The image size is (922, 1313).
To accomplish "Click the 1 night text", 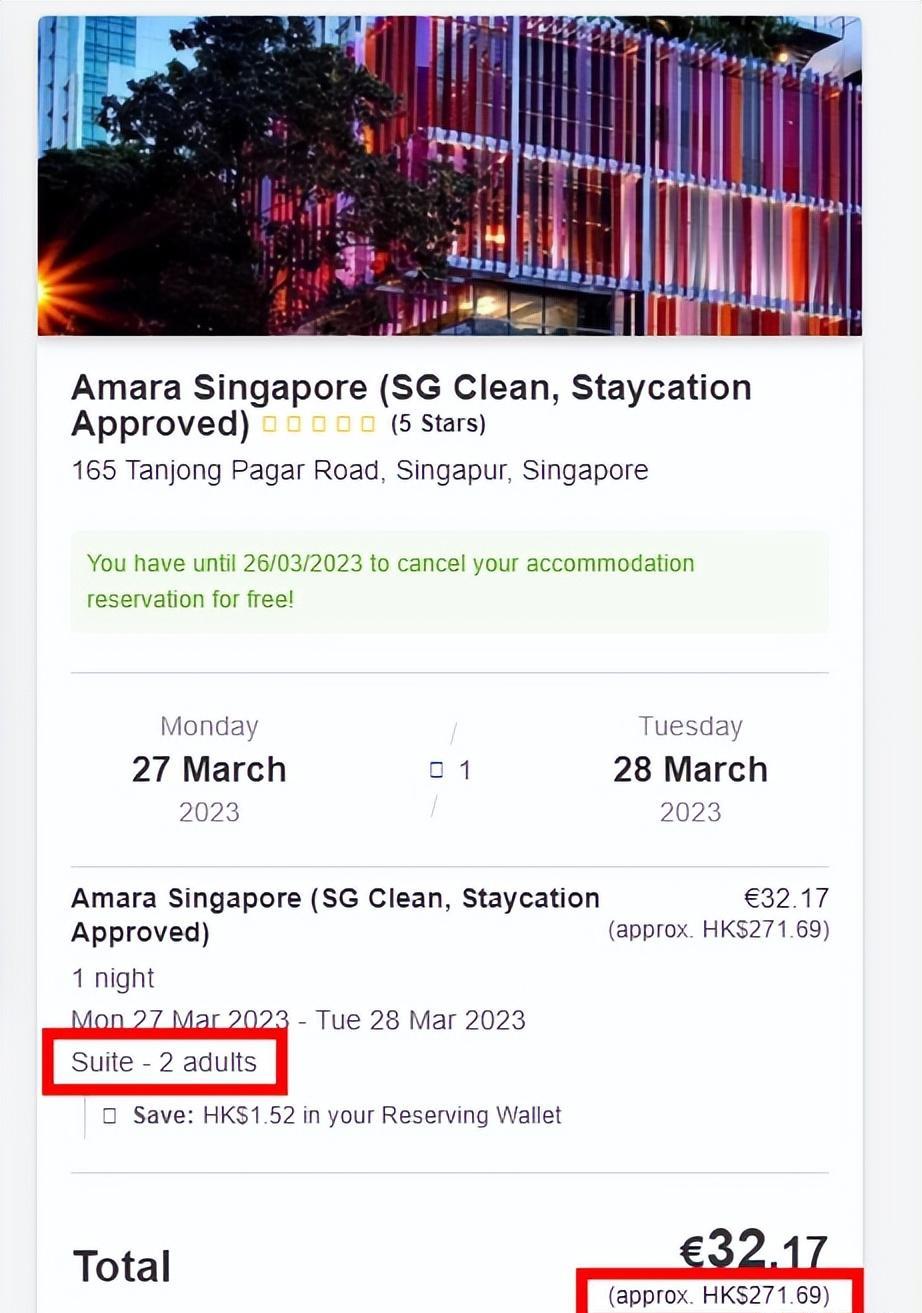I will [x=113, y=978].
